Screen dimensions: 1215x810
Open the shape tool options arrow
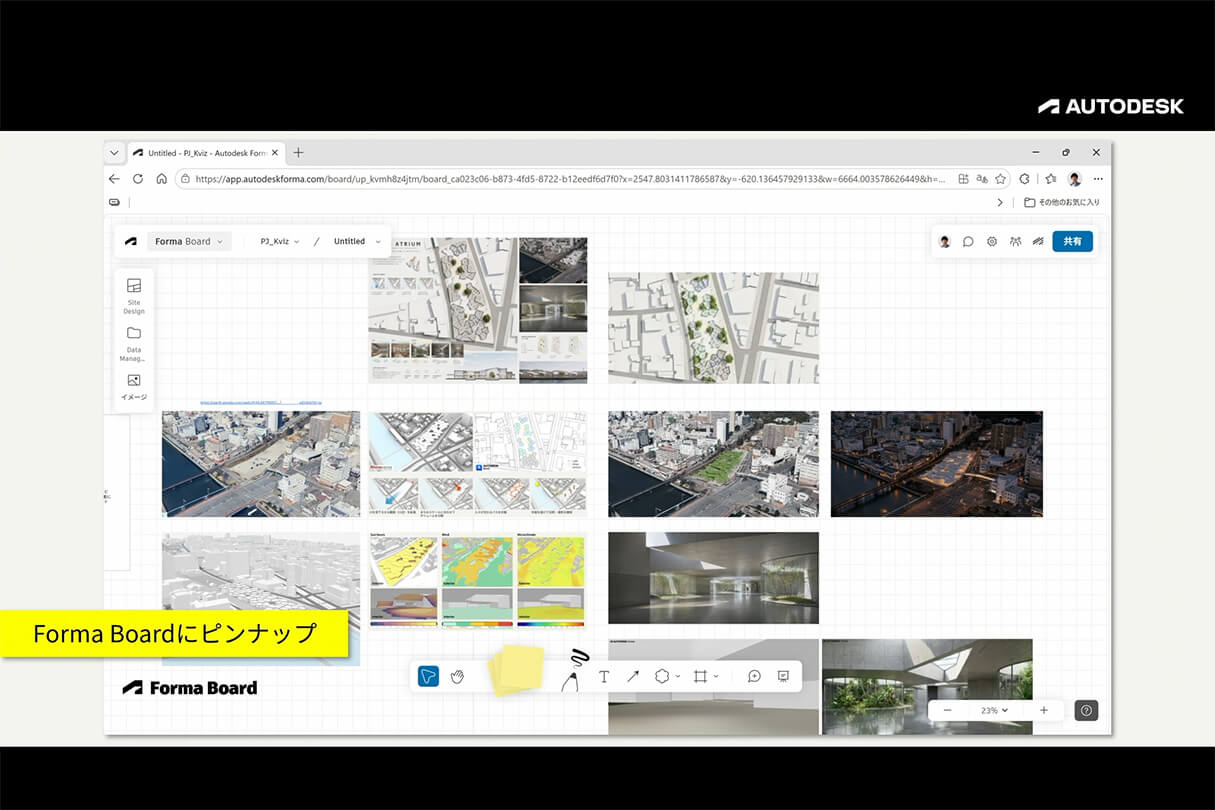pyautogui.click(x=678, y=677)
